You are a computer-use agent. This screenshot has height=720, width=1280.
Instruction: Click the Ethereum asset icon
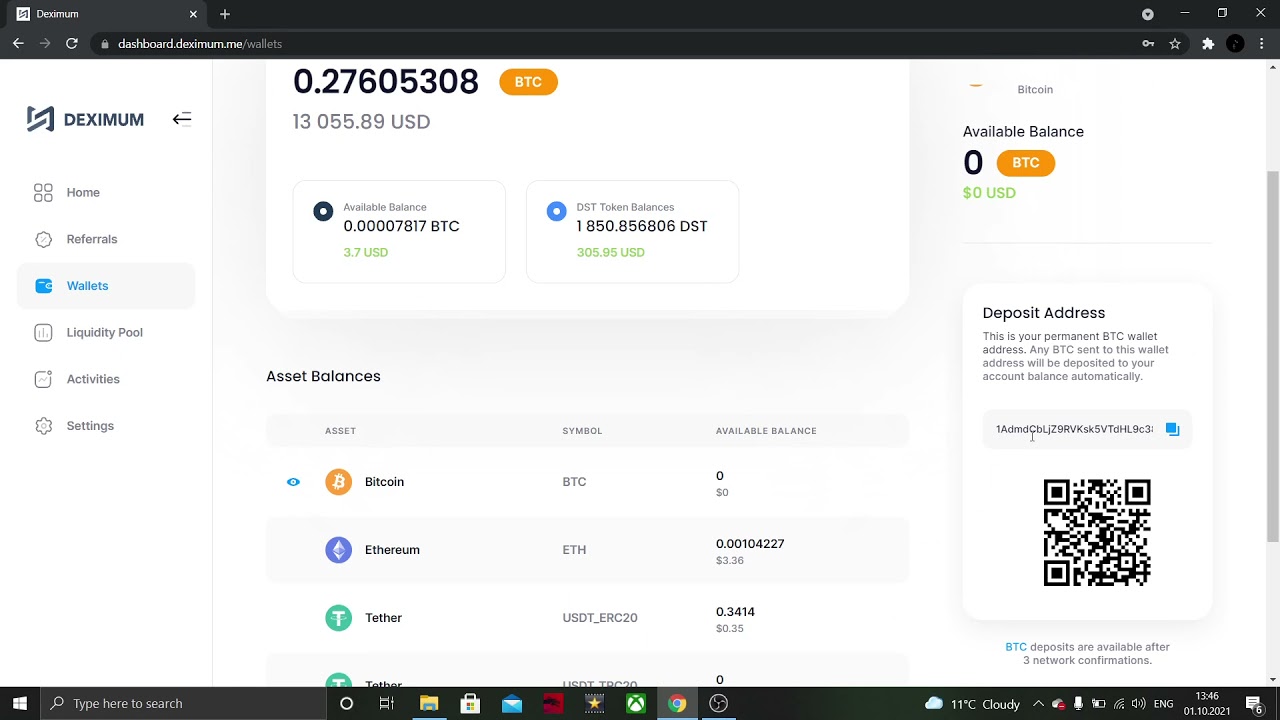point(338,550)
